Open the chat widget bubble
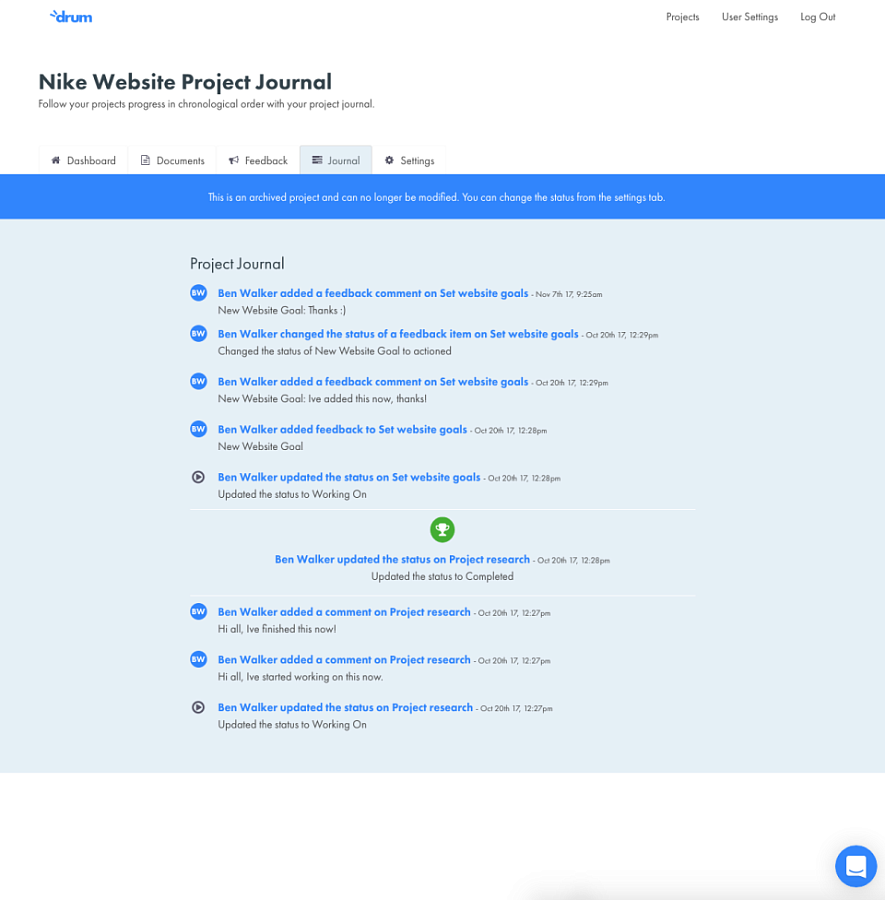This screenshot has width=885, height=900. [856, 866]
